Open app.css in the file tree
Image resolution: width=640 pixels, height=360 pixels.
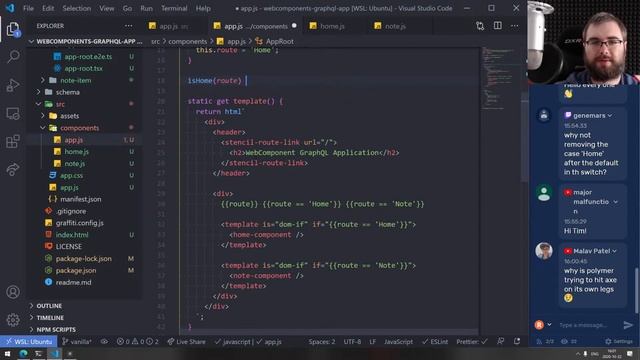pos(71,176)
